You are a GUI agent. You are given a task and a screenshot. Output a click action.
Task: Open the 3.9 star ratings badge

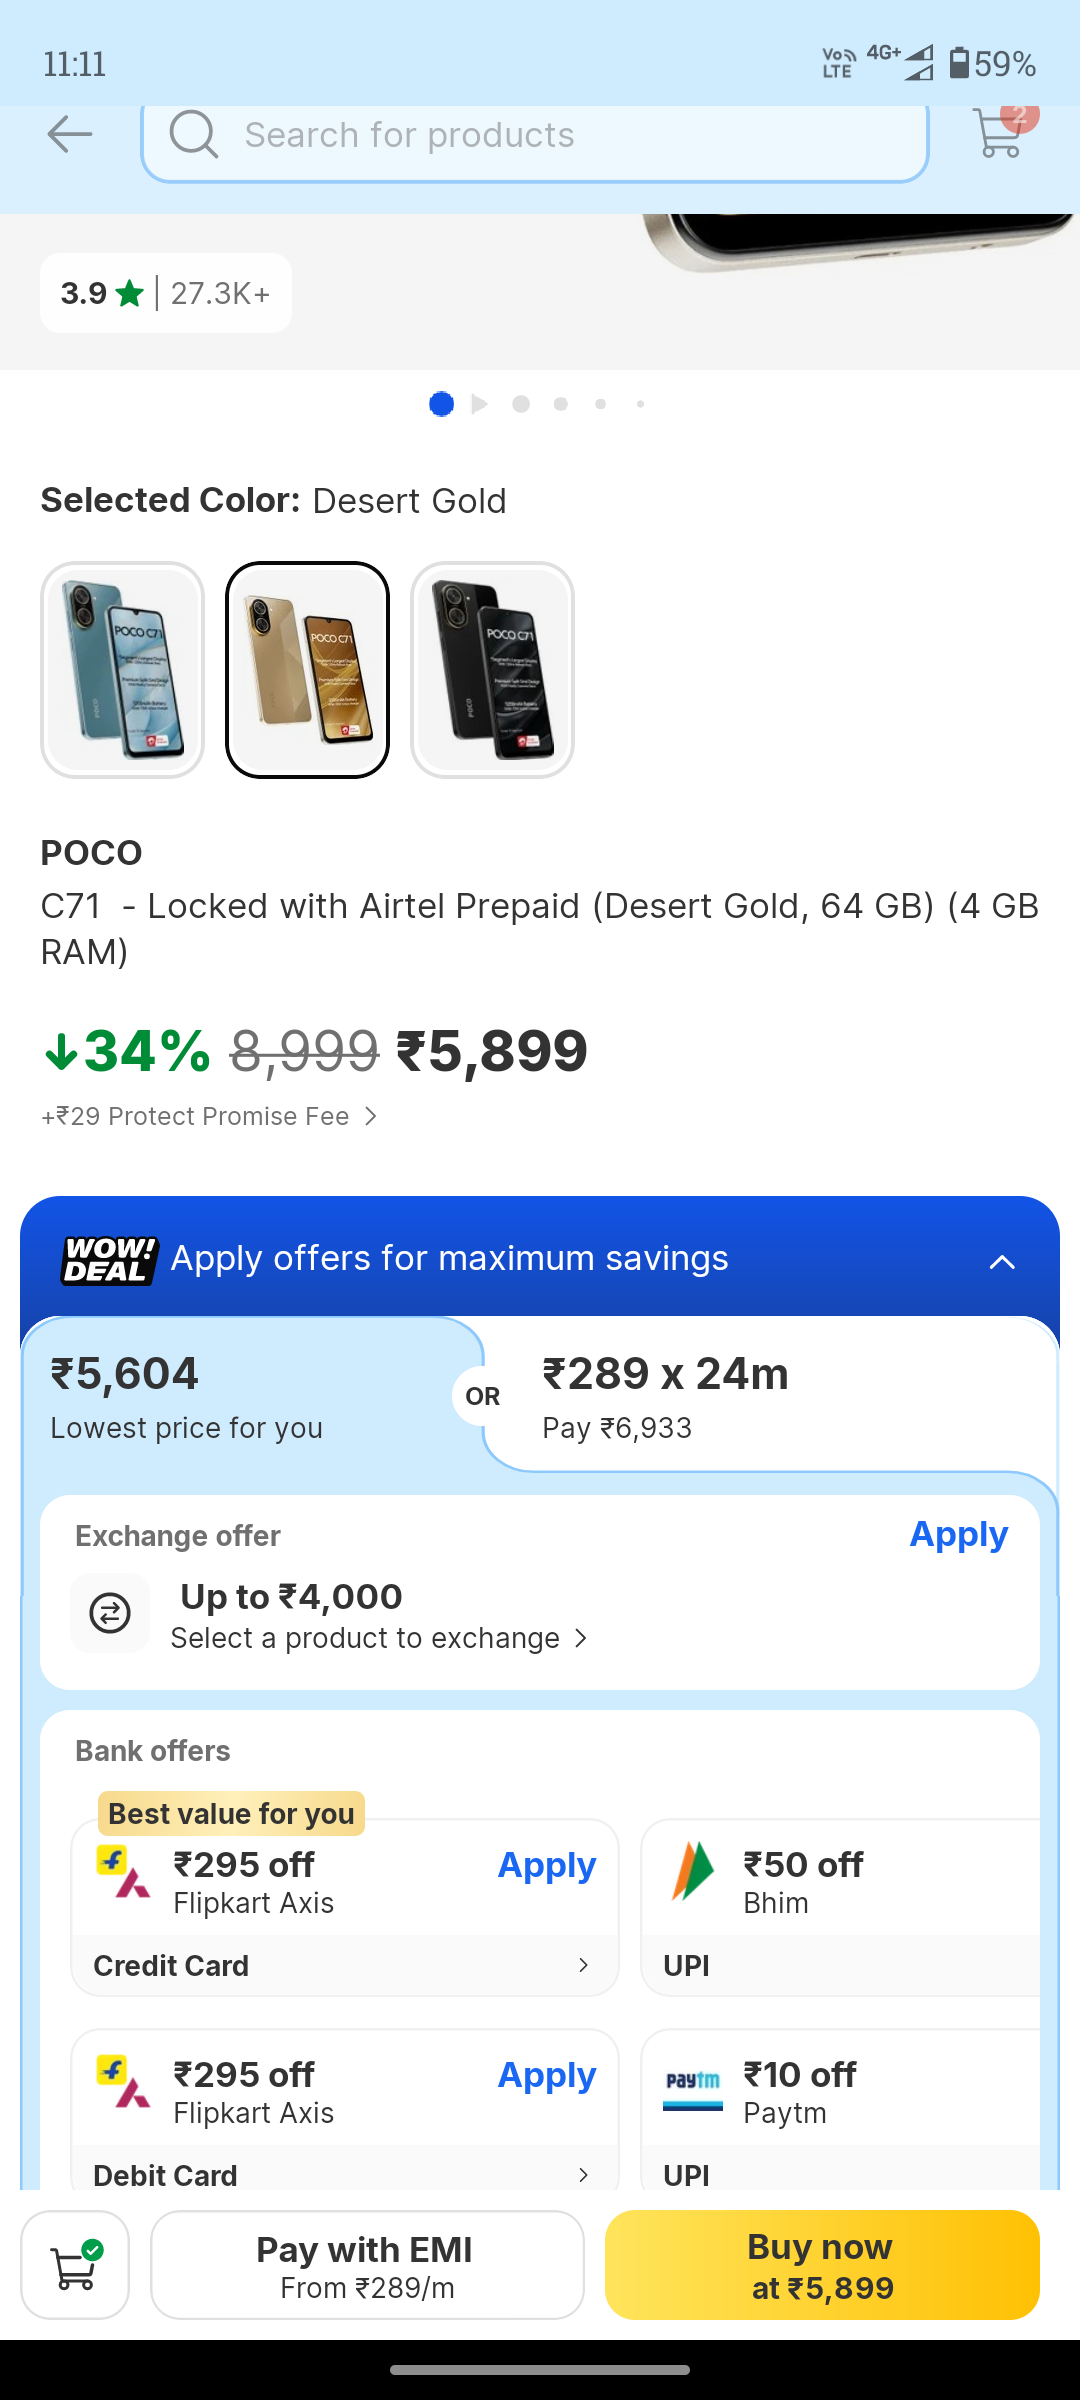tap(166, 293)
